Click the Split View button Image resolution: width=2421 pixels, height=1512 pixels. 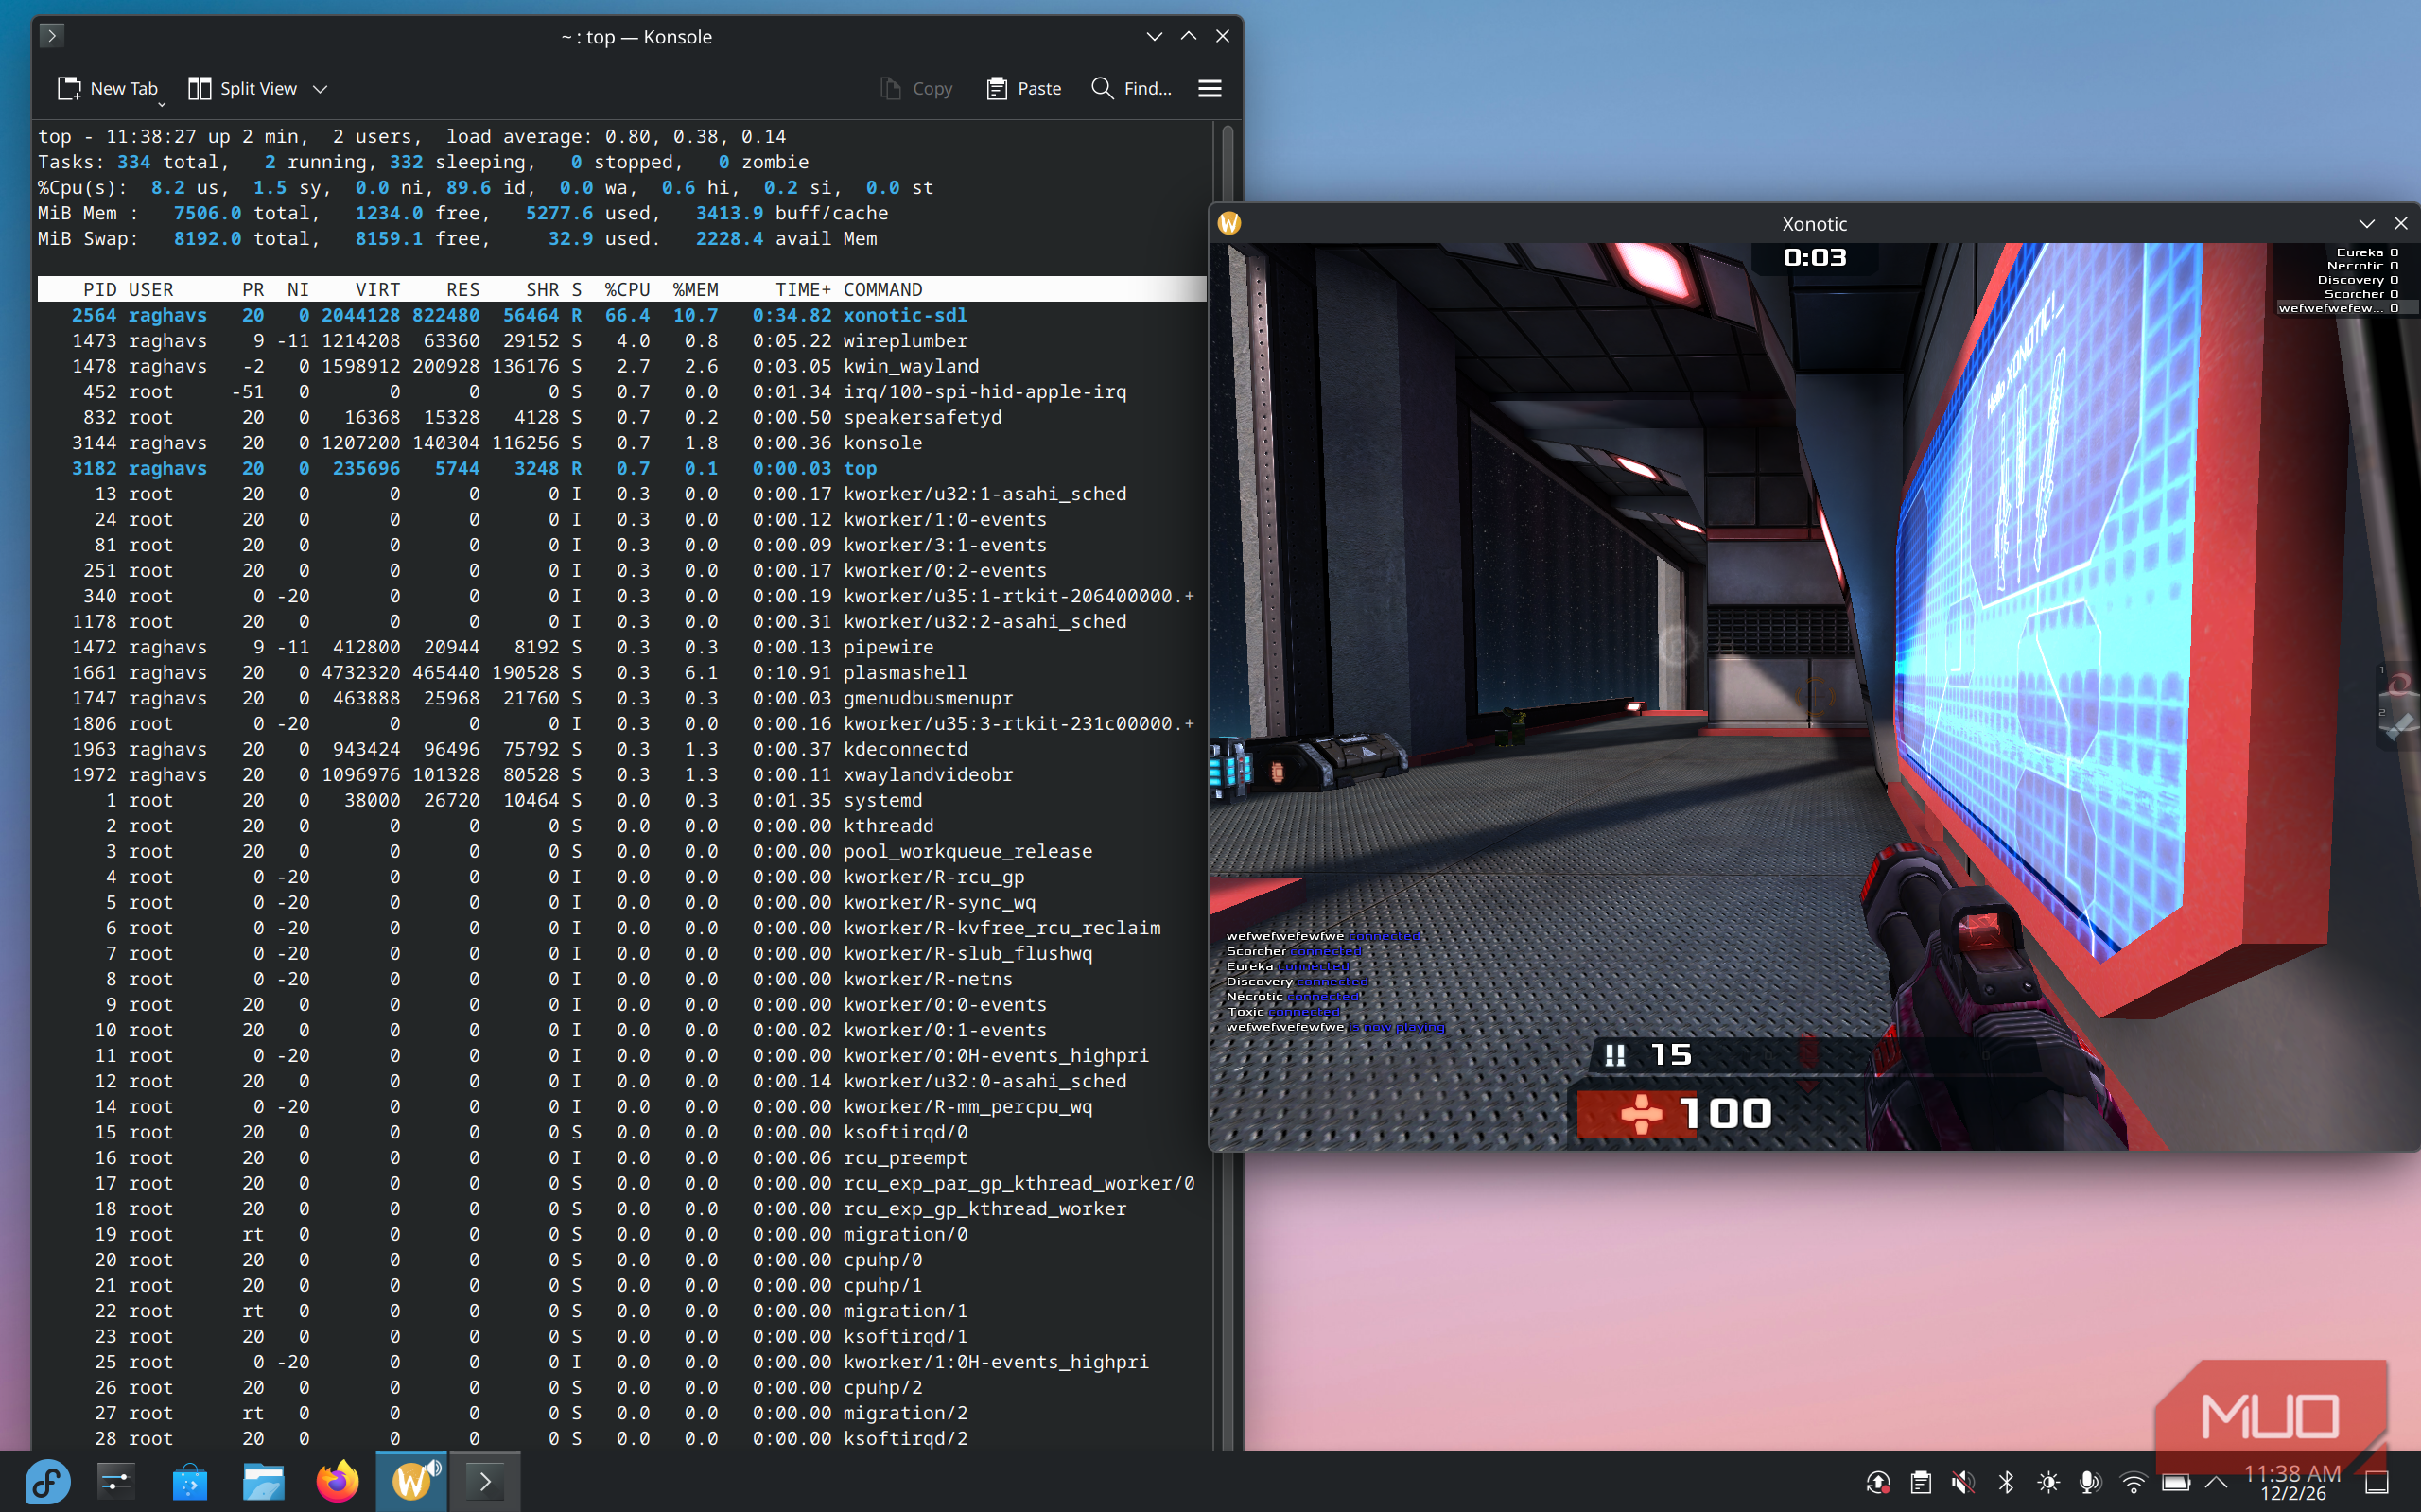pos(243,88)
